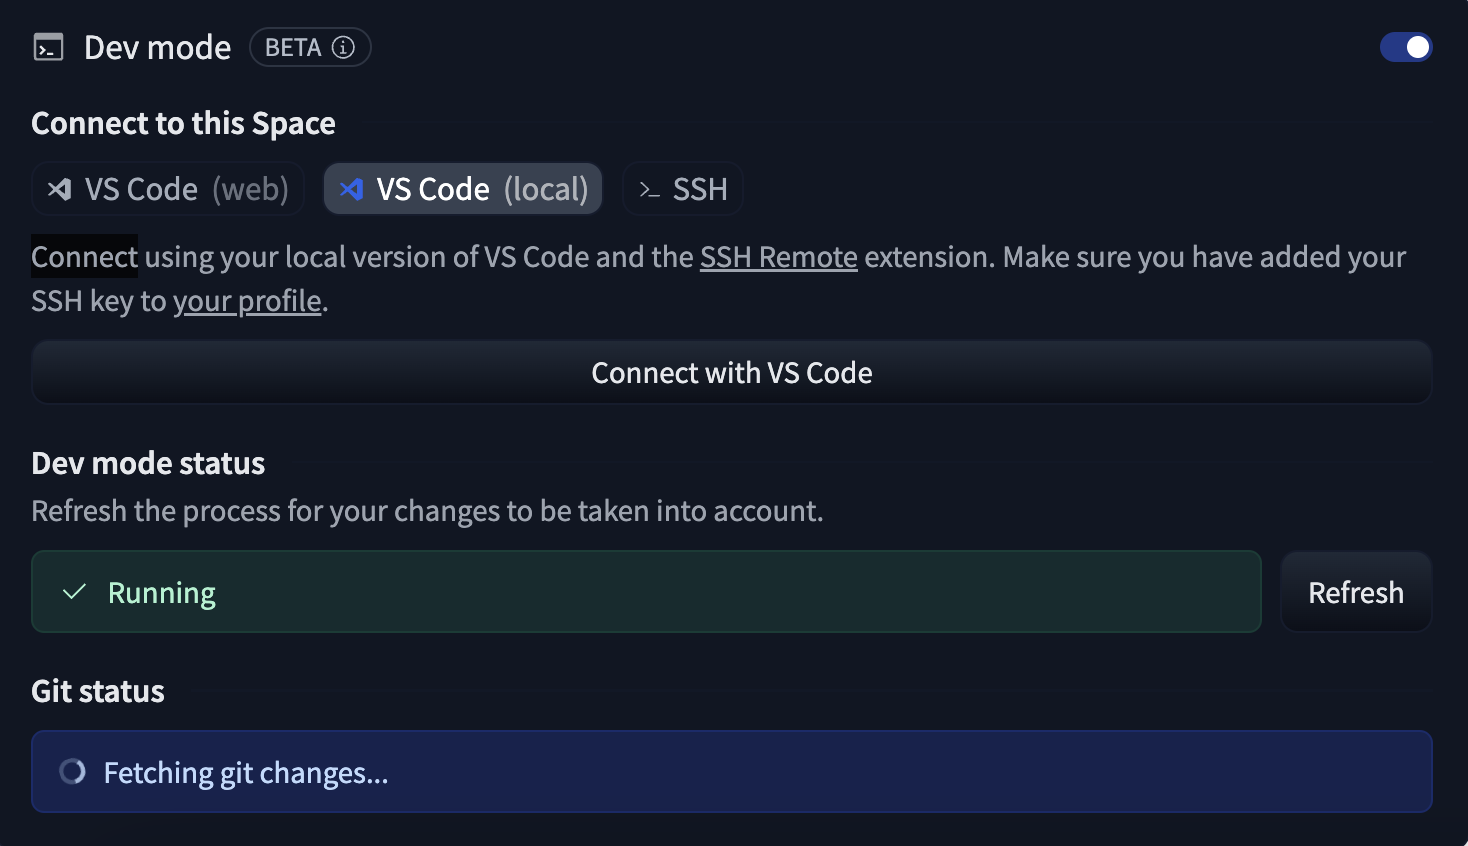Click the green checkmark beside Running

pos(74,592)
